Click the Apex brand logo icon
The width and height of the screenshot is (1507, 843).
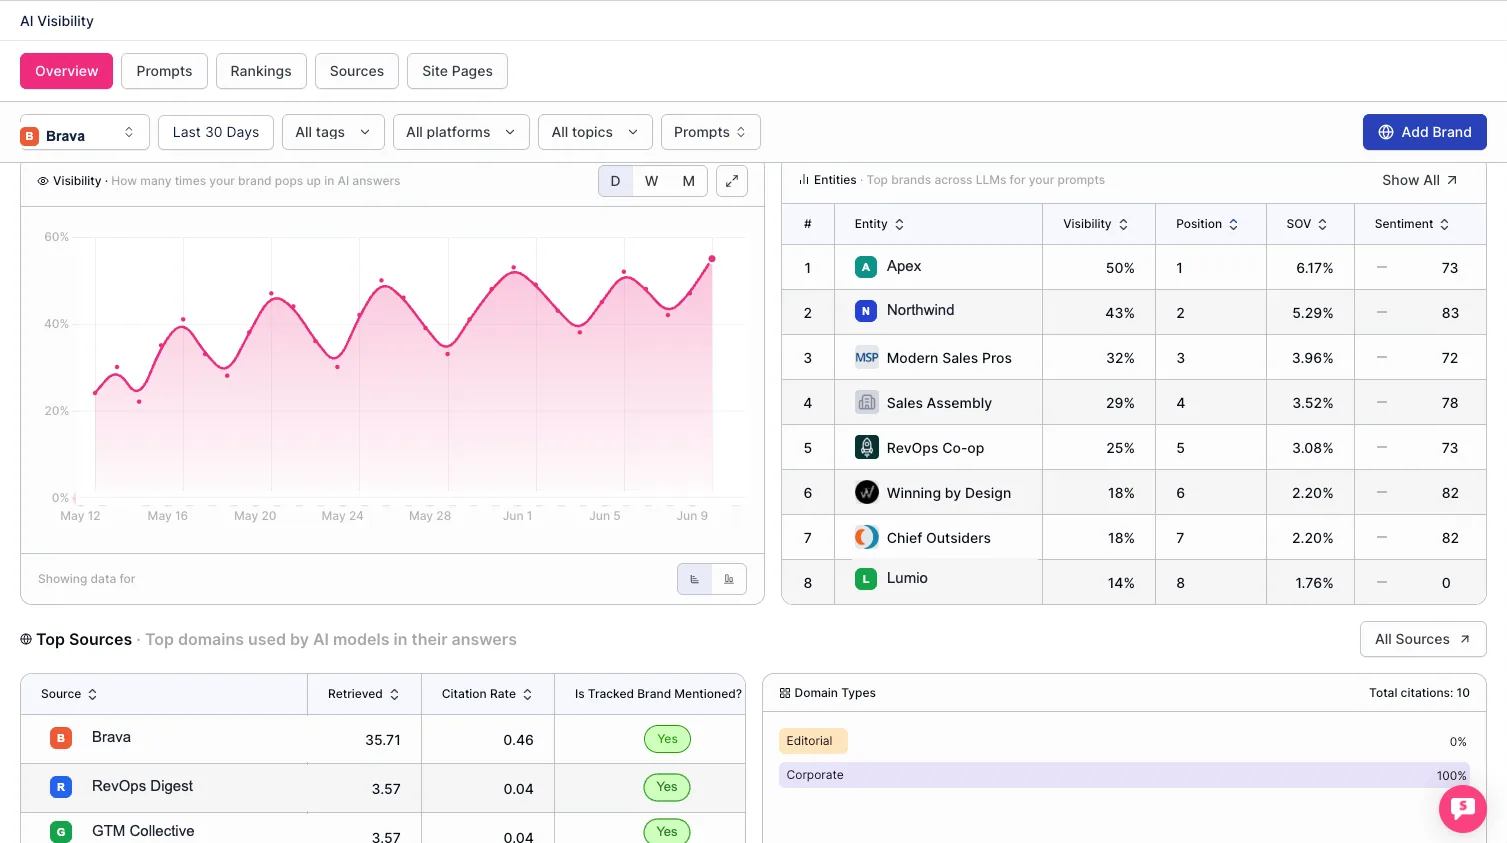pos(866,267)
